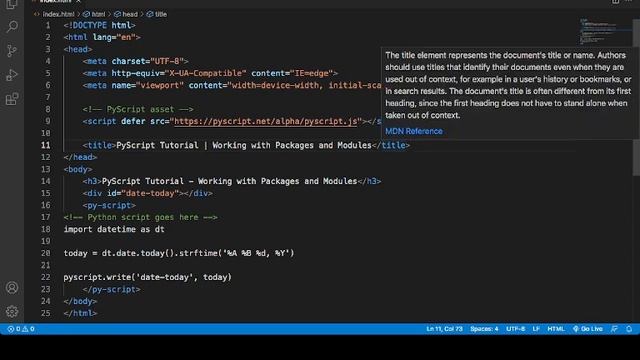Viewport: 640px width, 360px height.
Task: Open the pyscript.js URL in script tag
Action: (266, 121)
